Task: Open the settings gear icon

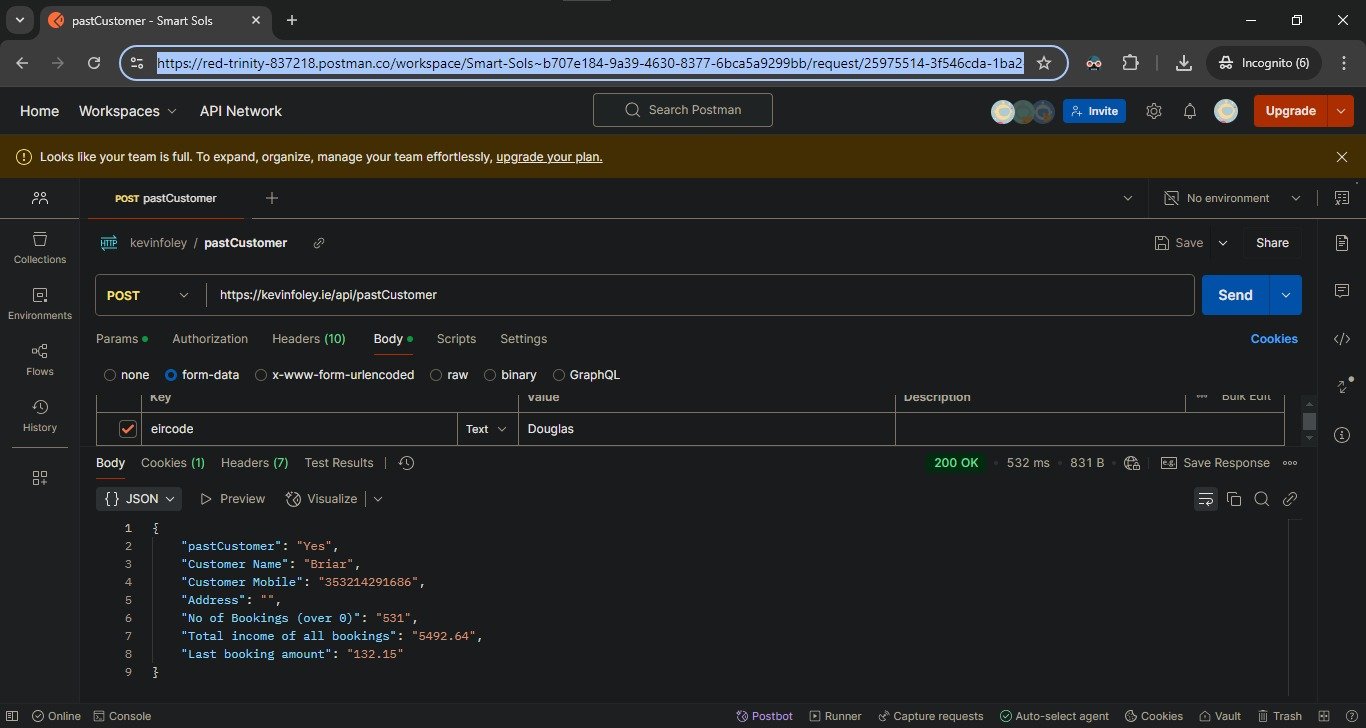Action: pyautogui.click(x=1153, y=111)
